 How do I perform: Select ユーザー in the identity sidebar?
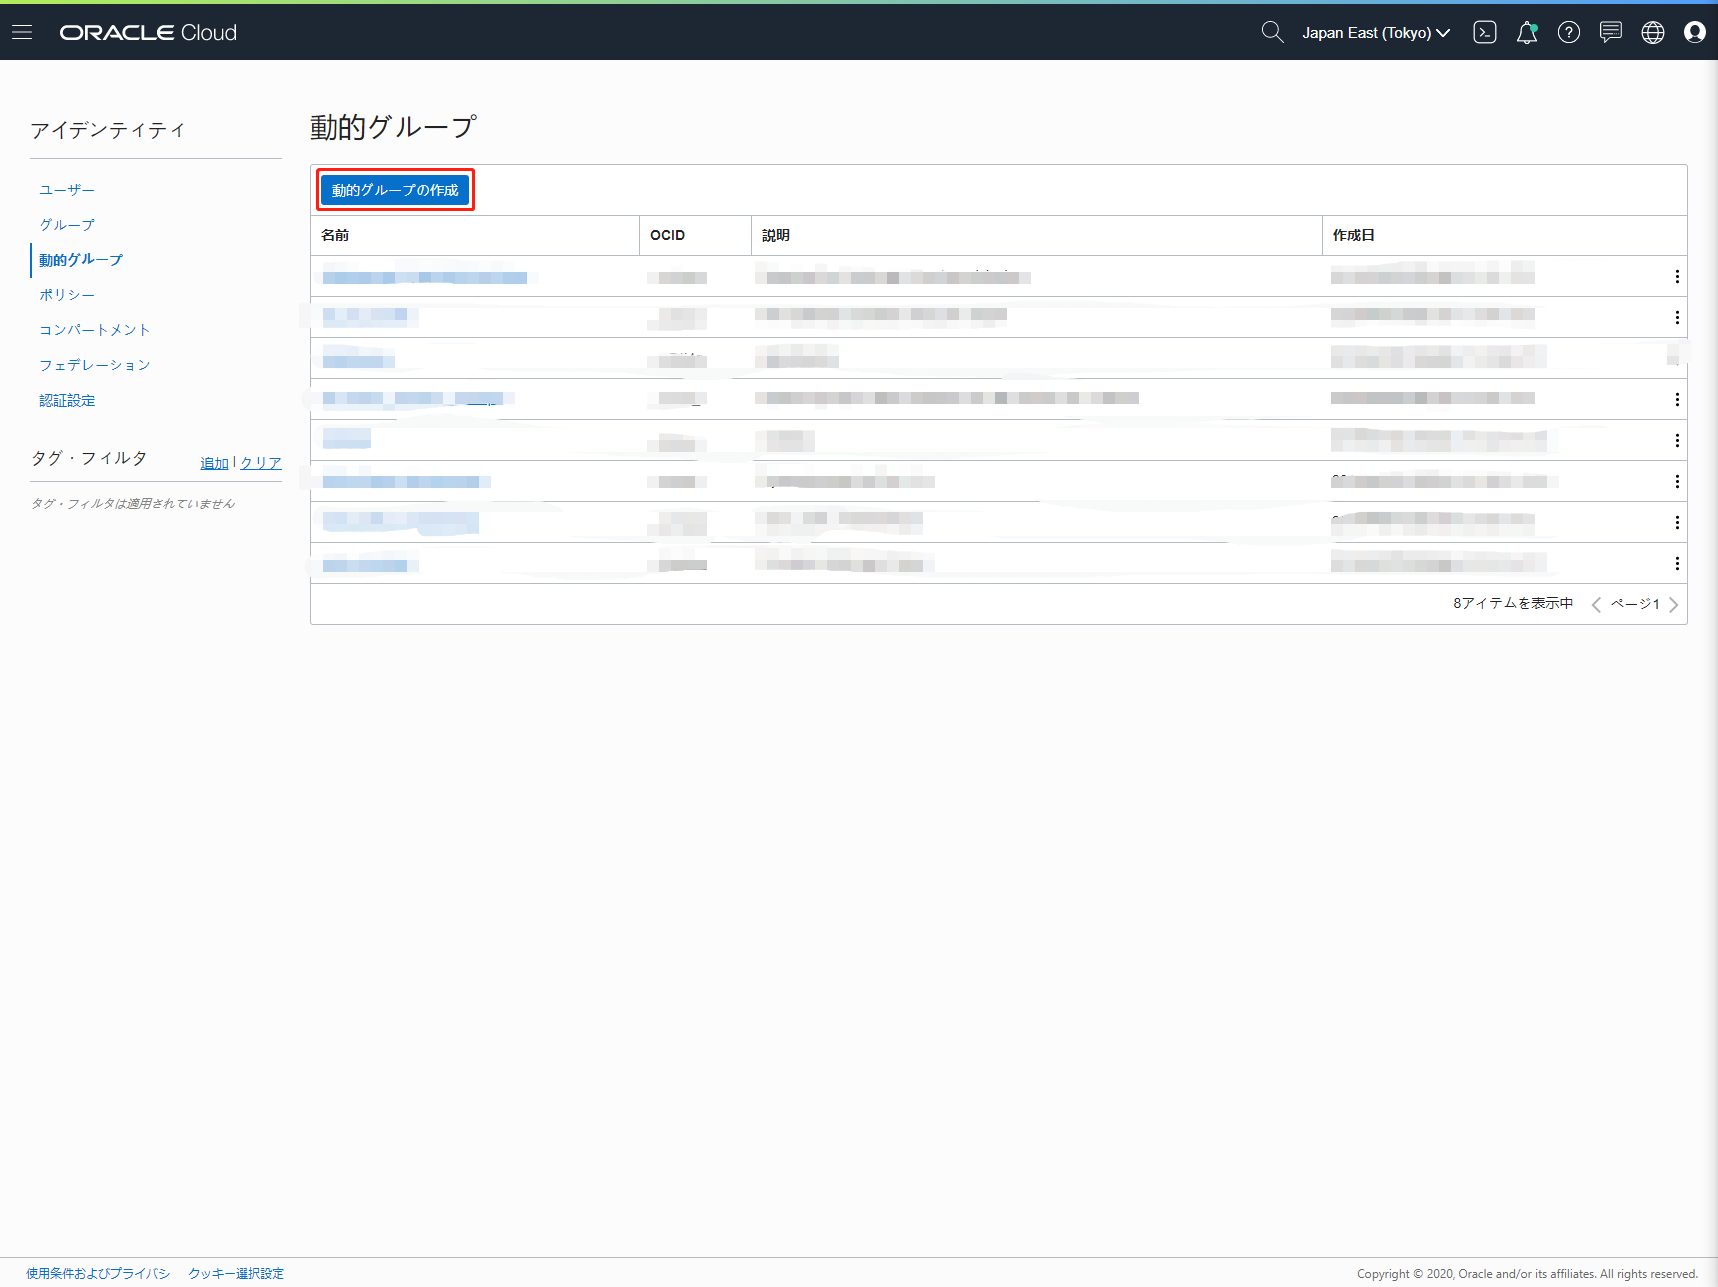coord(67,190)
